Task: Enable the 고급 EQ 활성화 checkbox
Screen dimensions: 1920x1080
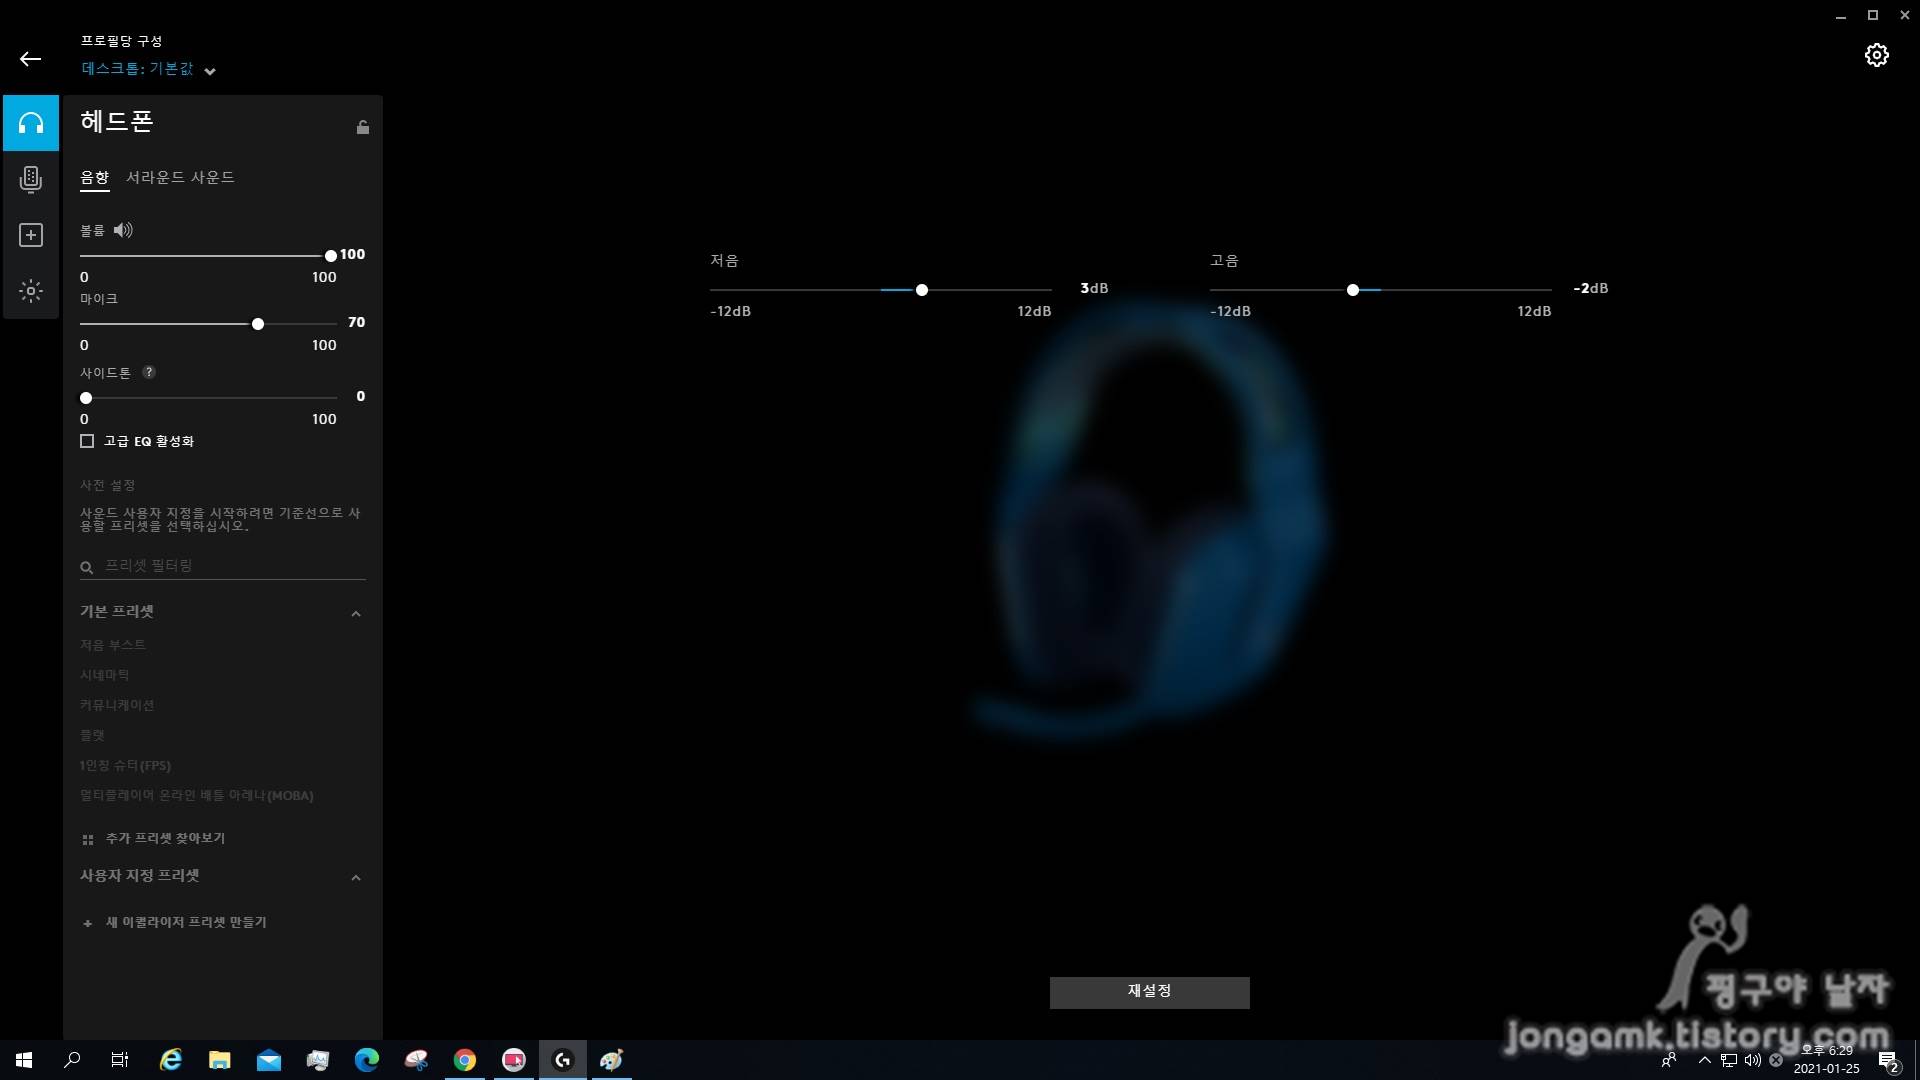Action: [x=87, y=441]
